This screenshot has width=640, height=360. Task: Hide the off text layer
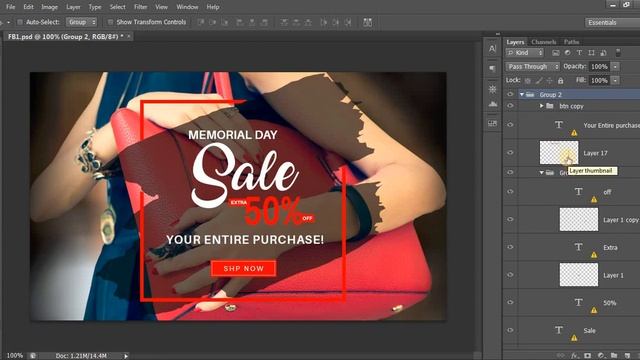pos(510,191)
